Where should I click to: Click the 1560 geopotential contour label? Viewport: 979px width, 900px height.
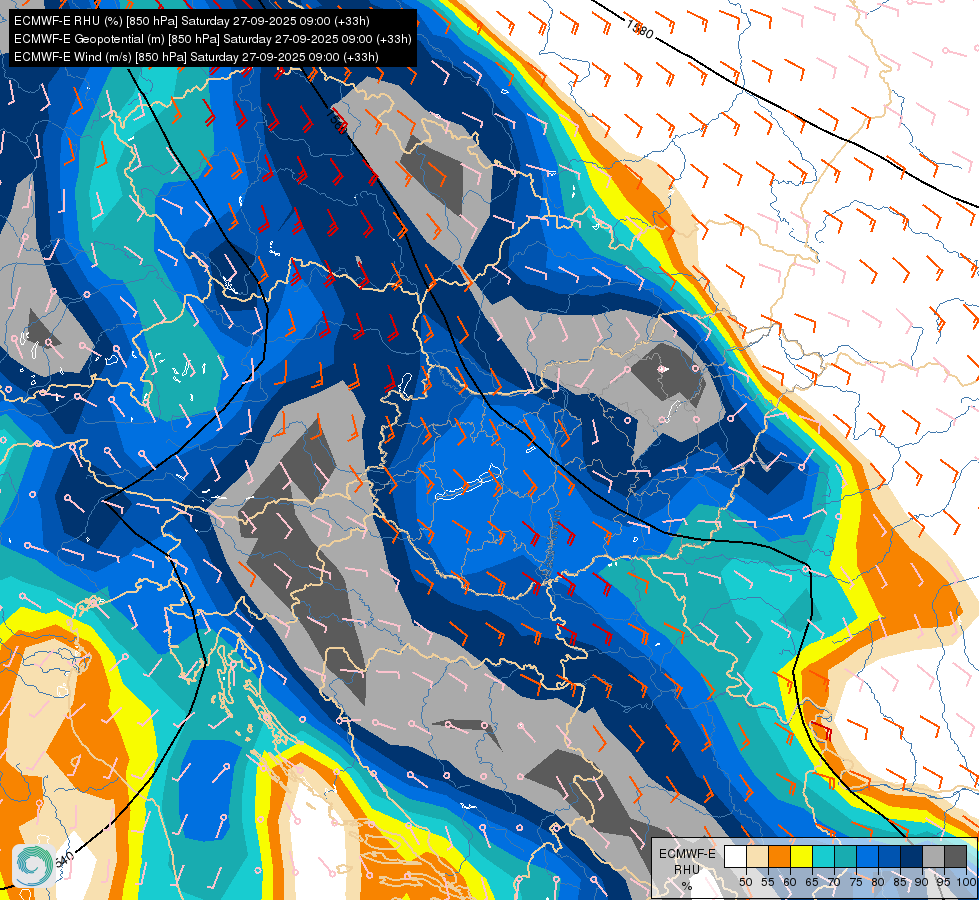point(336,121)
